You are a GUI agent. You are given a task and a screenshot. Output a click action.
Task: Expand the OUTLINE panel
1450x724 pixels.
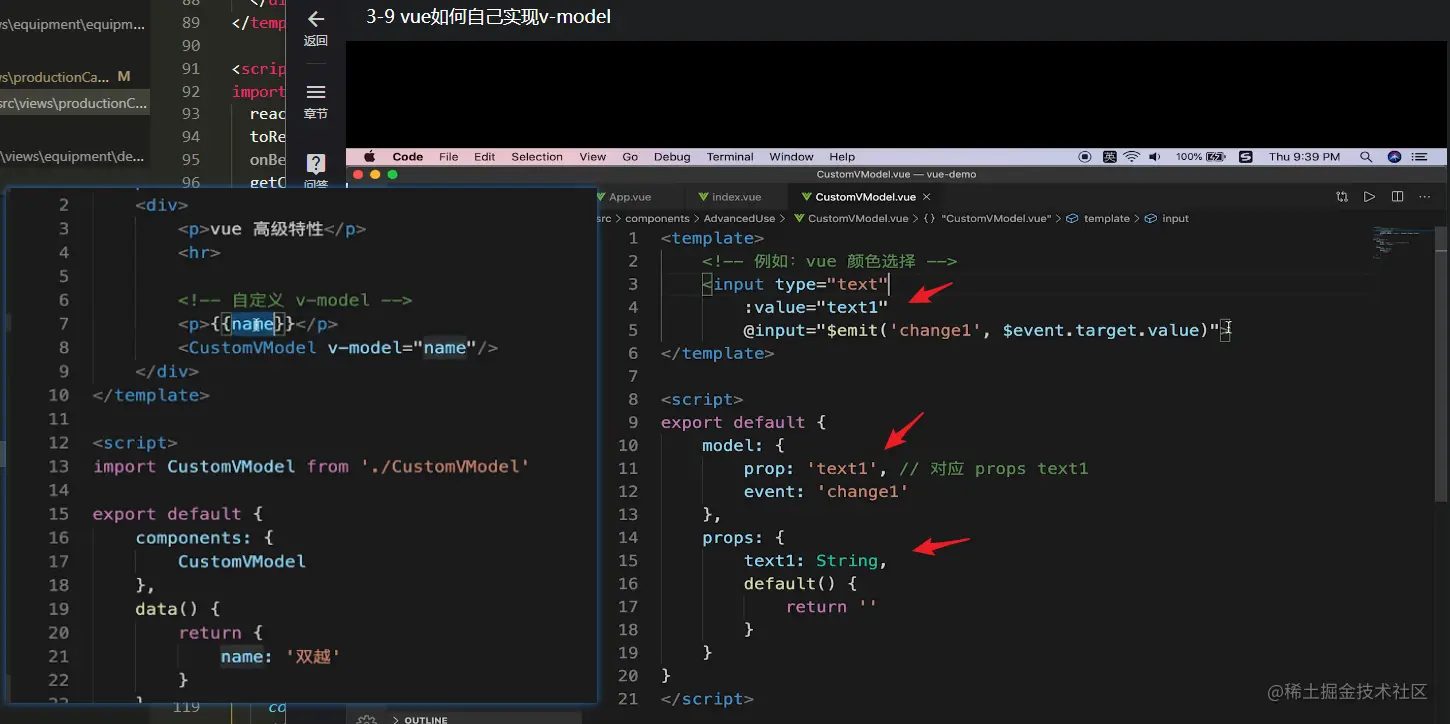coord(420,719)
